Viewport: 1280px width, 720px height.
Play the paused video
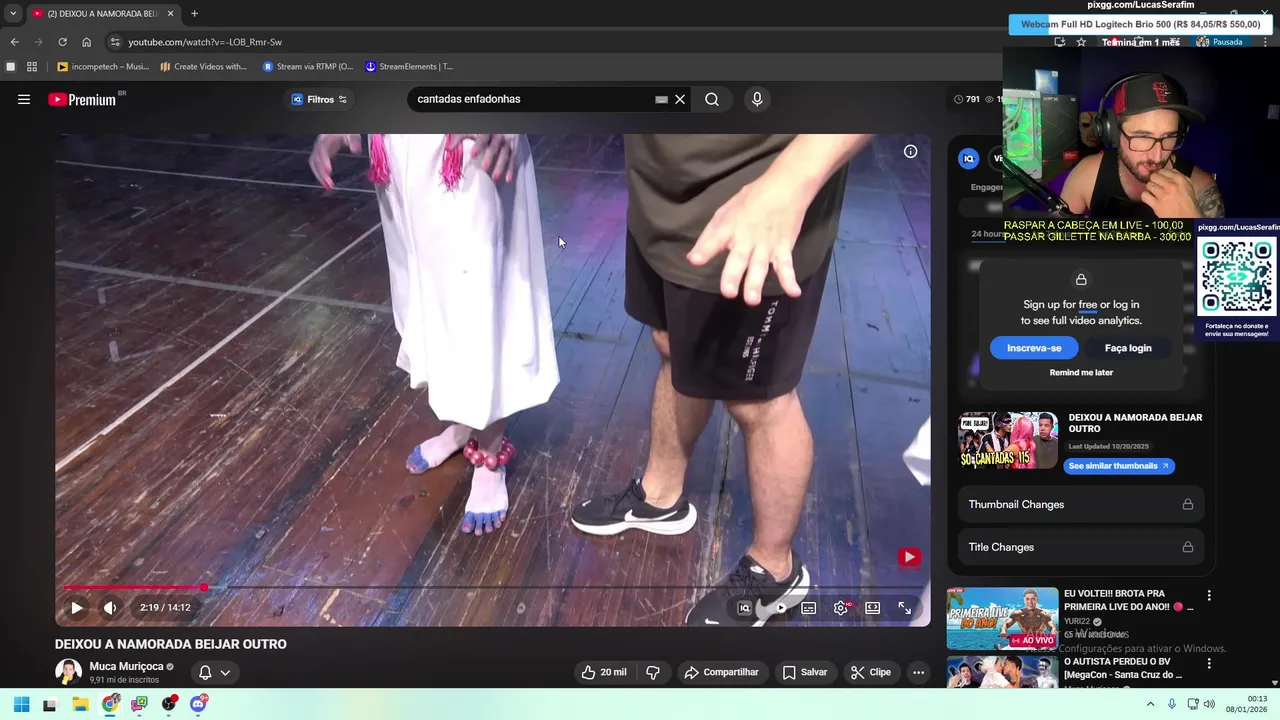76,607
